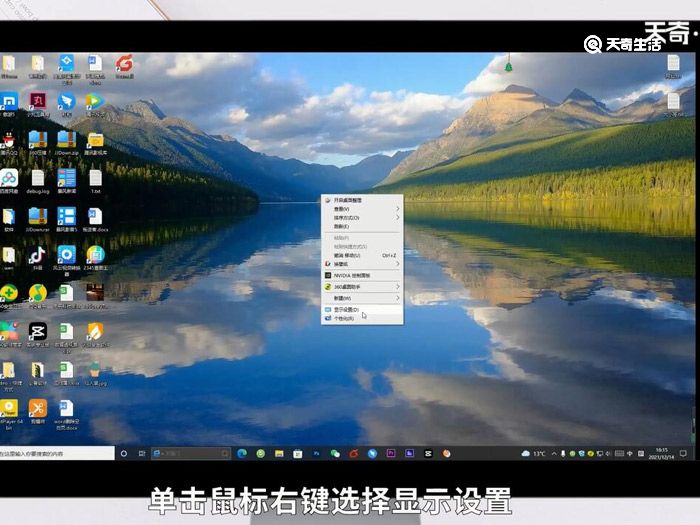This screenshot has height=525, width=700.
Task: Switch the 中 input method indicator
Action: click(x=630, y=454)
